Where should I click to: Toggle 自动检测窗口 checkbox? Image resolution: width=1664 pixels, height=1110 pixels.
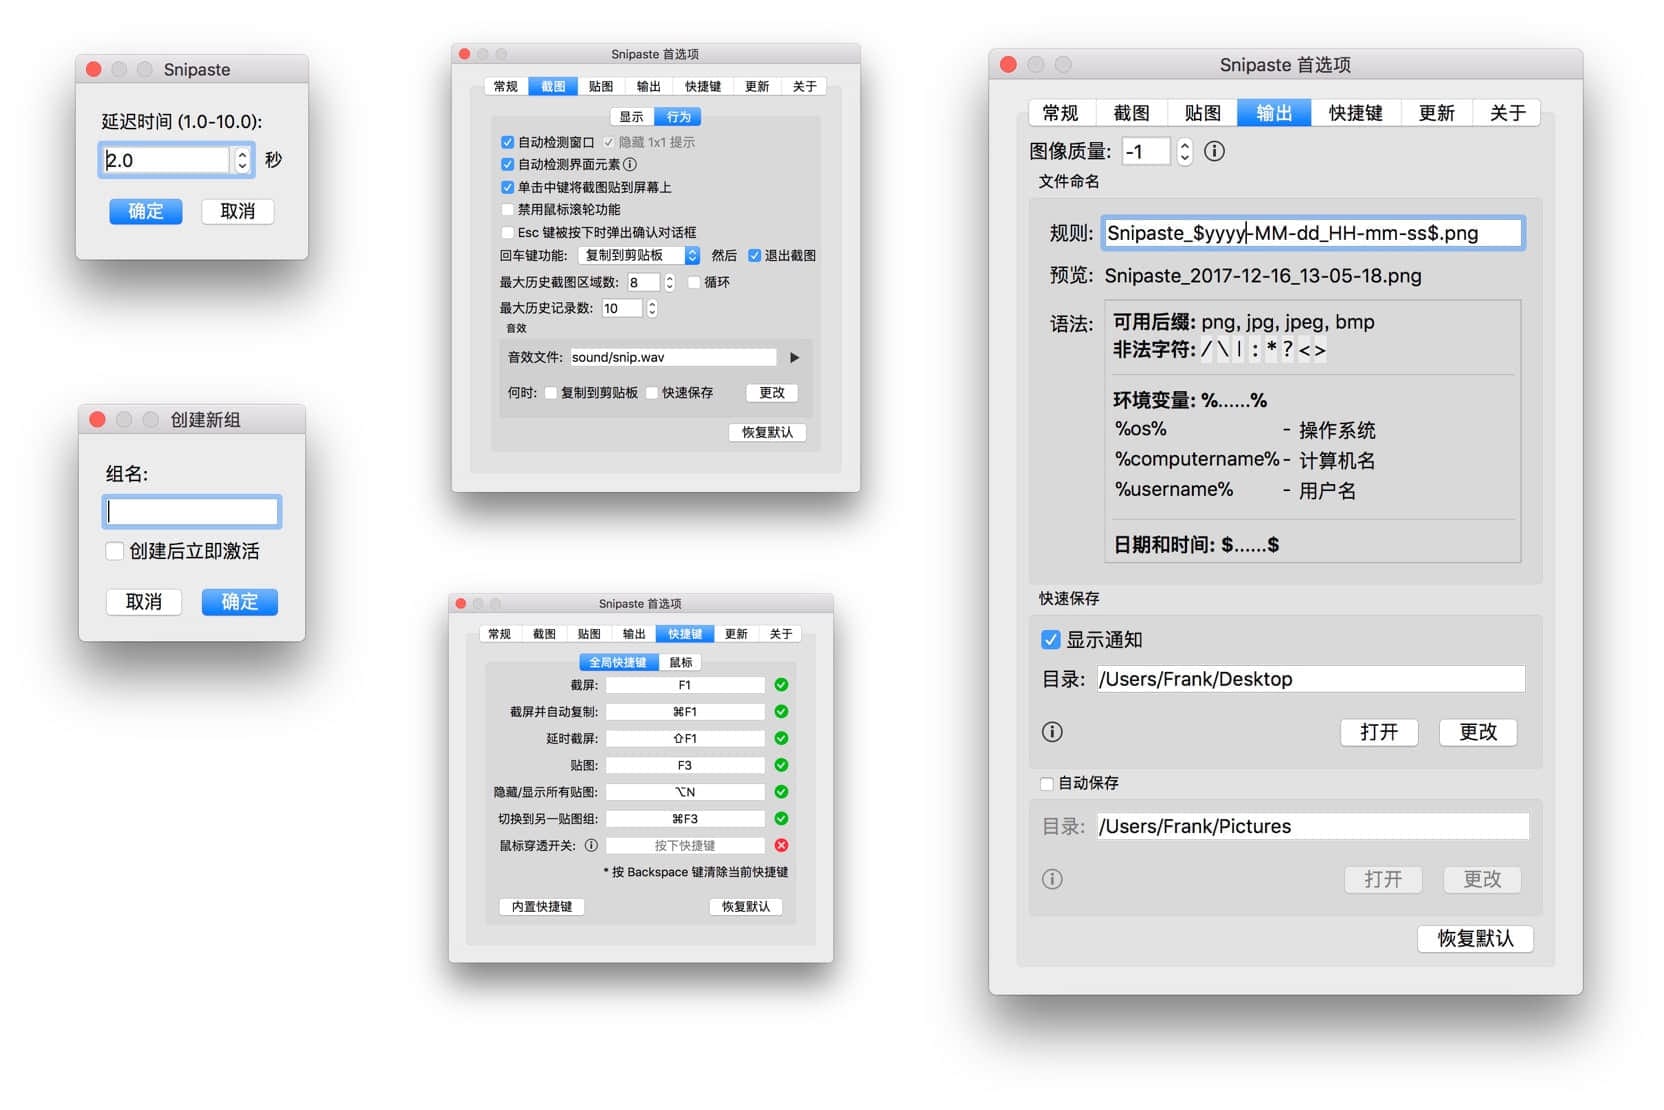[507, 142]
